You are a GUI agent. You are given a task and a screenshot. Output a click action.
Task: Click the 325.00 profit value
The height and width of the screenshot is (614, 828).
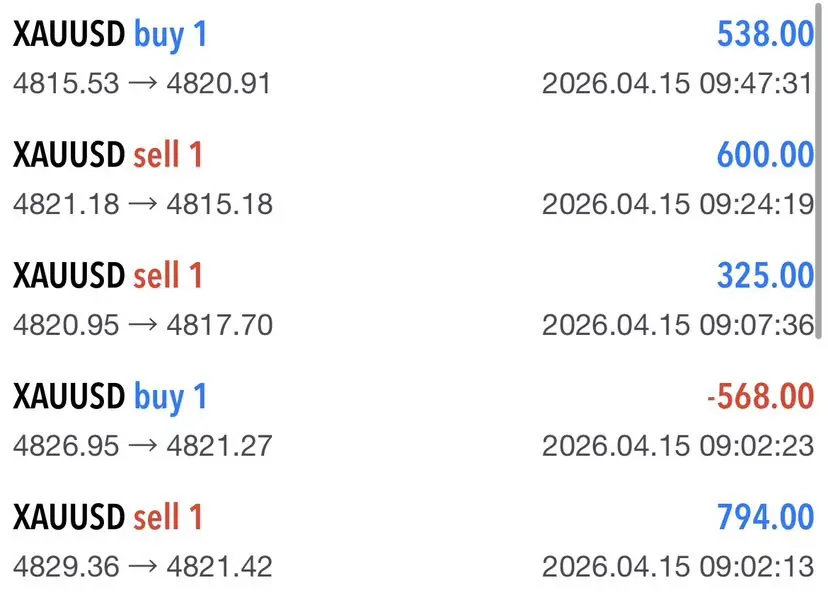(765, 276)
